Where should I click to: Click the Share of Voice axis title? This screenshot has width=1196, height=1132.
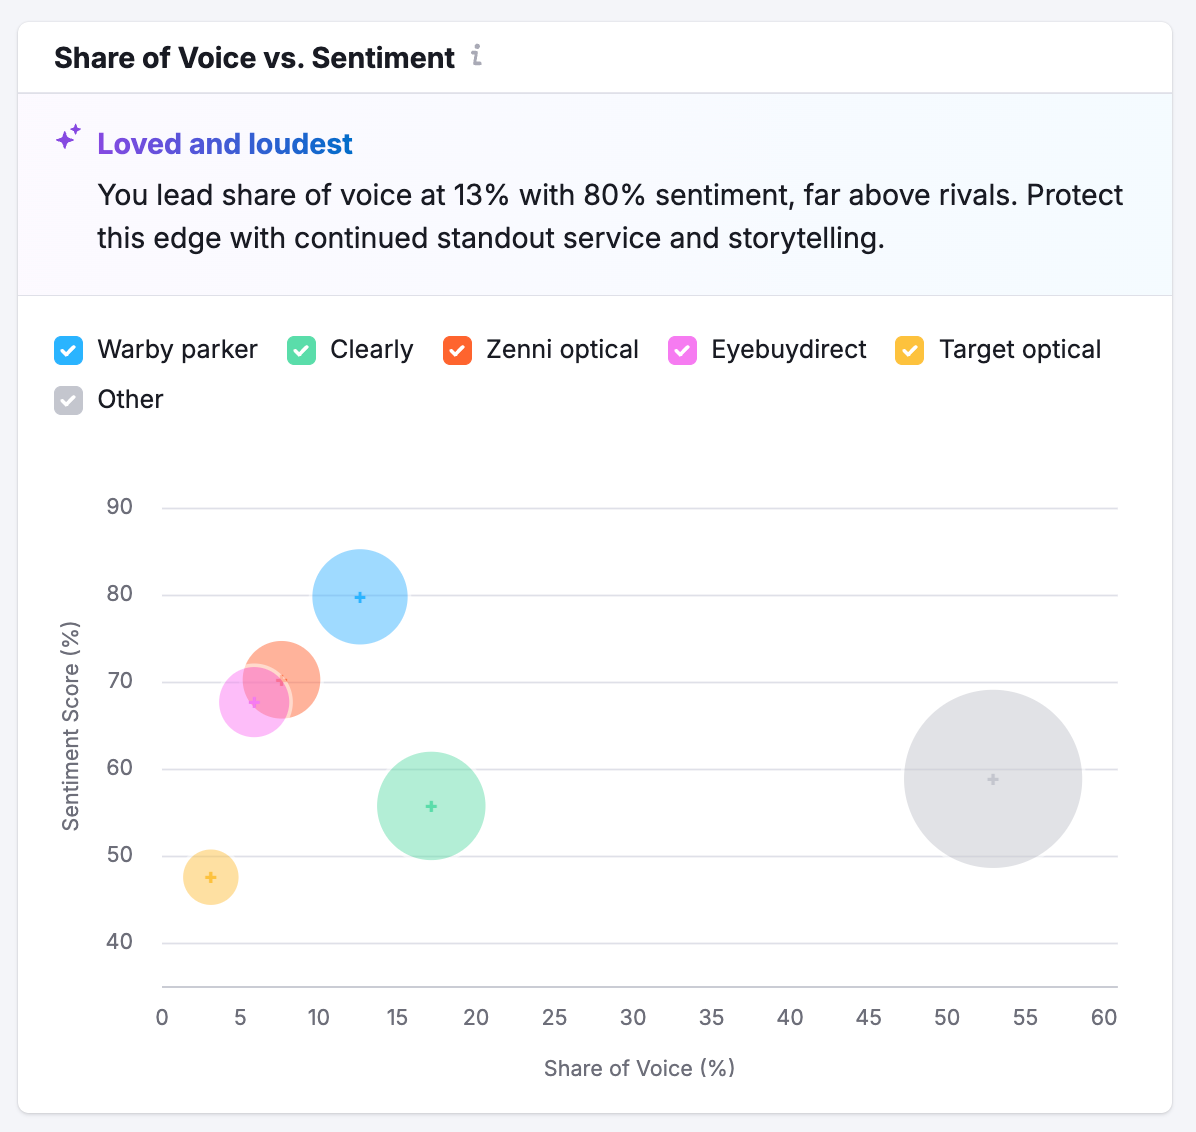639,1068
